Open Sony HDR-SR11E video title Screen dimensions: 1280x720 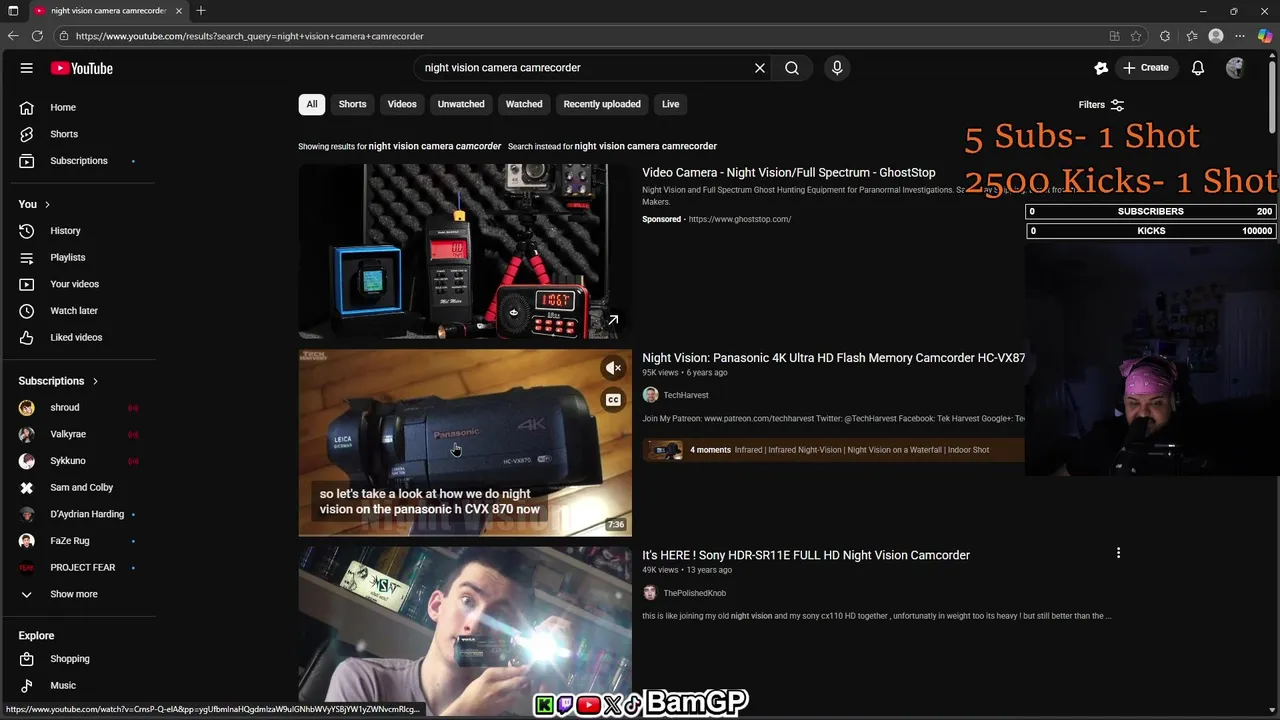coord(806,555)
